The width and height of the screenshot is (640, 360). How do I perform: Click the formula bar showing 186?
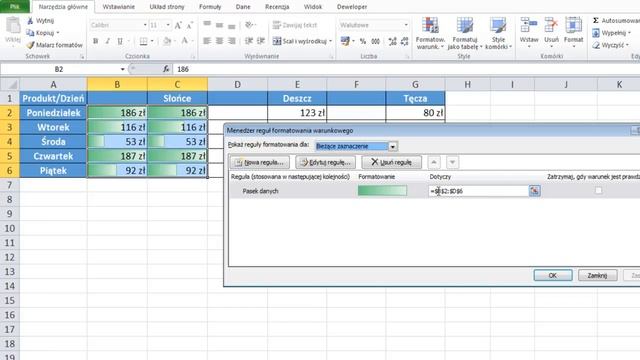pos(406,69)
